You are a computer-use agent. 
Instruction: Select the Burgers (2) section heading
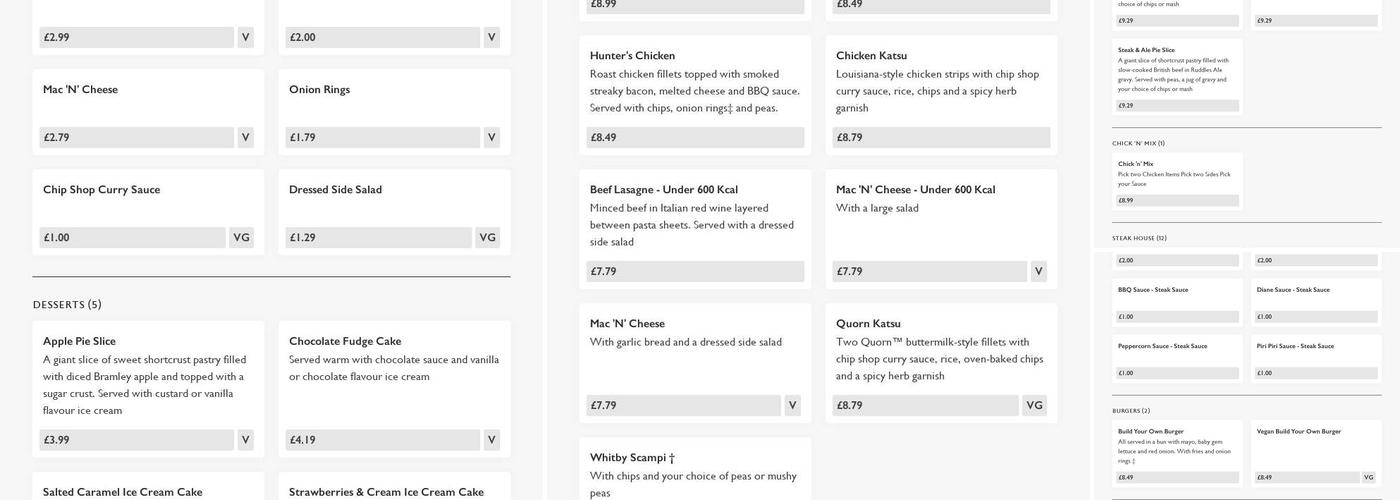[1131, 411]
